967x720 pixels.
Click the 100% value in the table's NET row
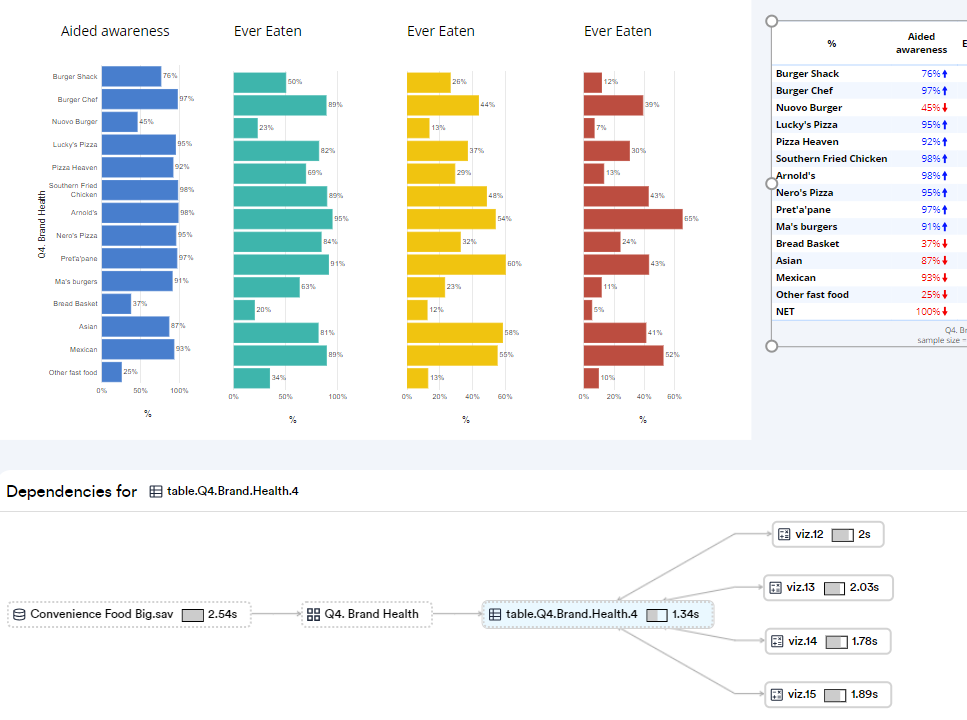[x=928, y=312]
